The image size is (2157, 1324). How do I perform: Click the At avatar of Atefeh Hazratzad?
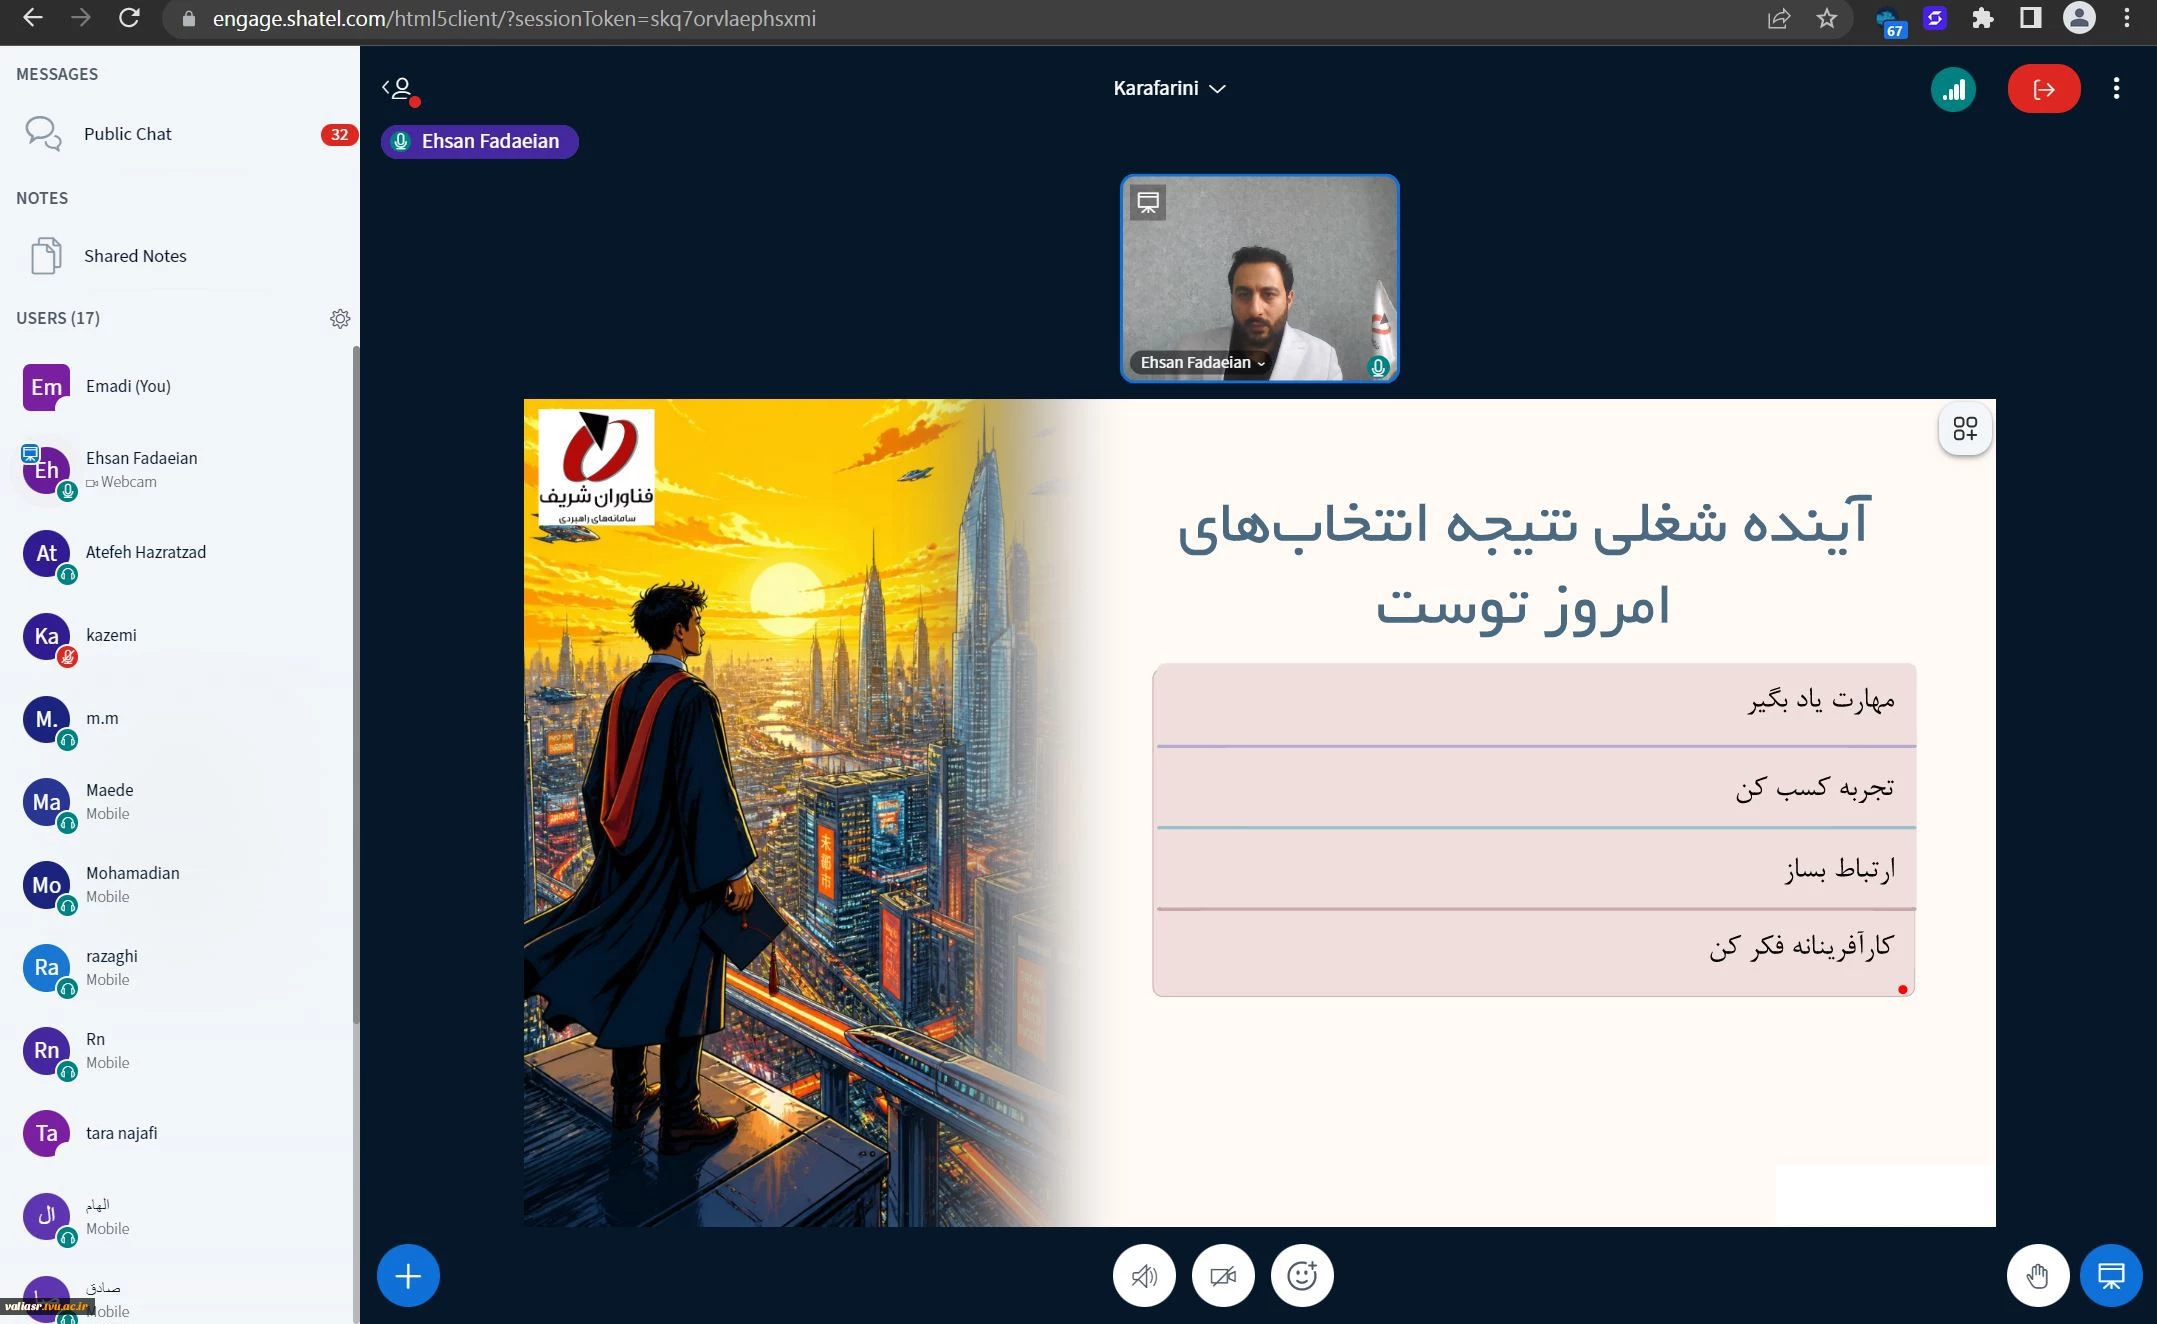point(46,553)
